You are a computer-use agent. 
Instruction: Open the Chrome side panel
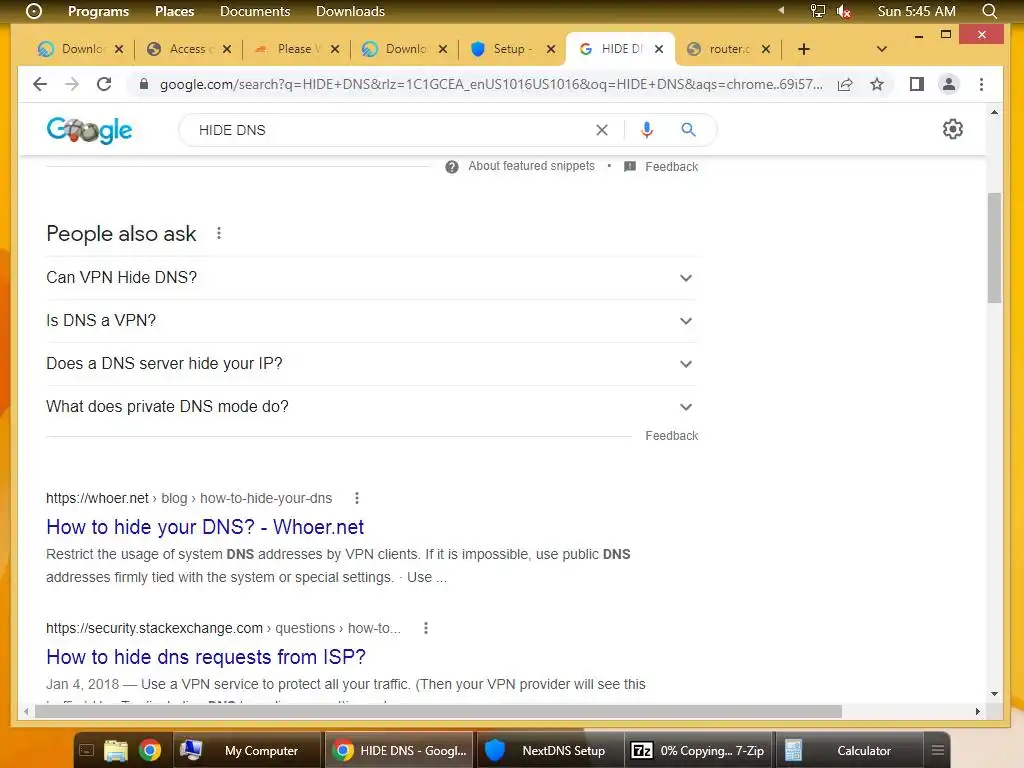point(917,84)
